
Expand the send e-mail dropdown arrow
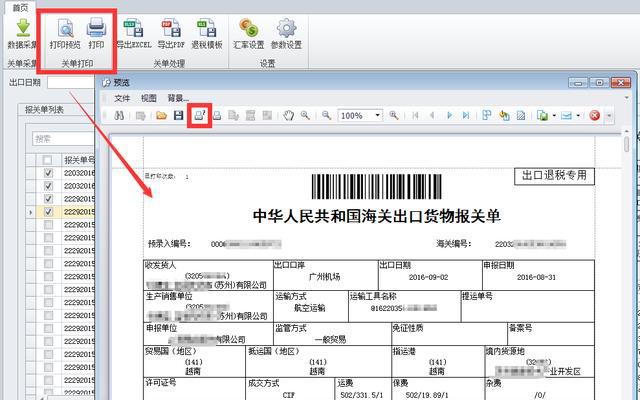(x=578, y=116)
